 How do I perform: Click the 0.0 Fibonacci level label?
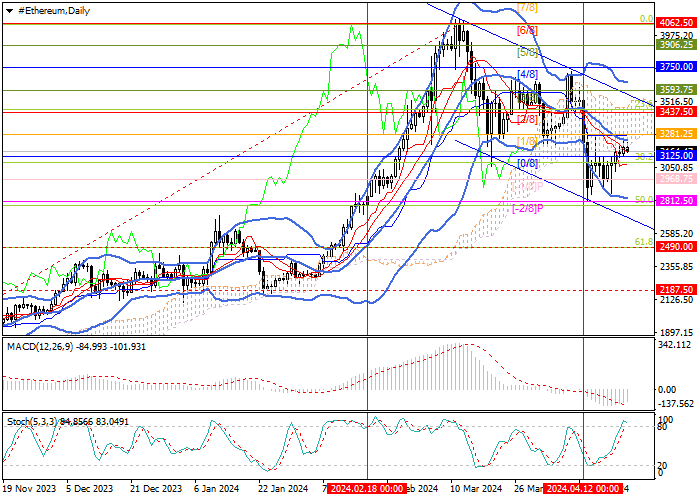tap(646, 19)
